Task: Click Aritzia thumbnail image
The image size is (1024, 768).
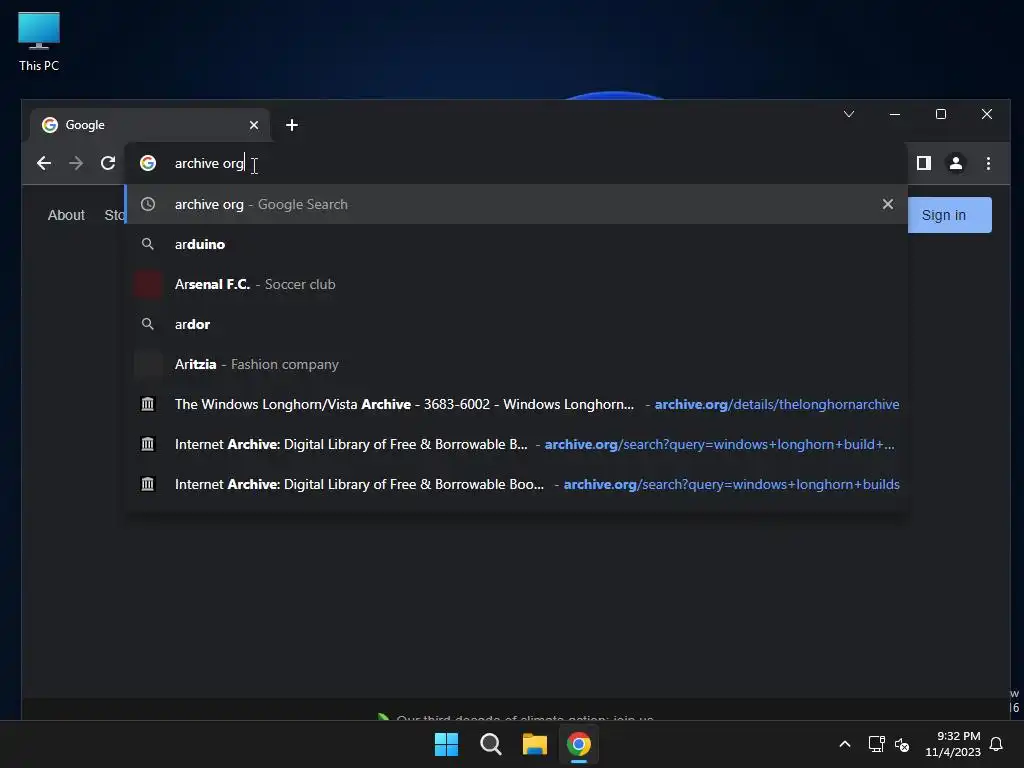Action: (x=148, y=364)
